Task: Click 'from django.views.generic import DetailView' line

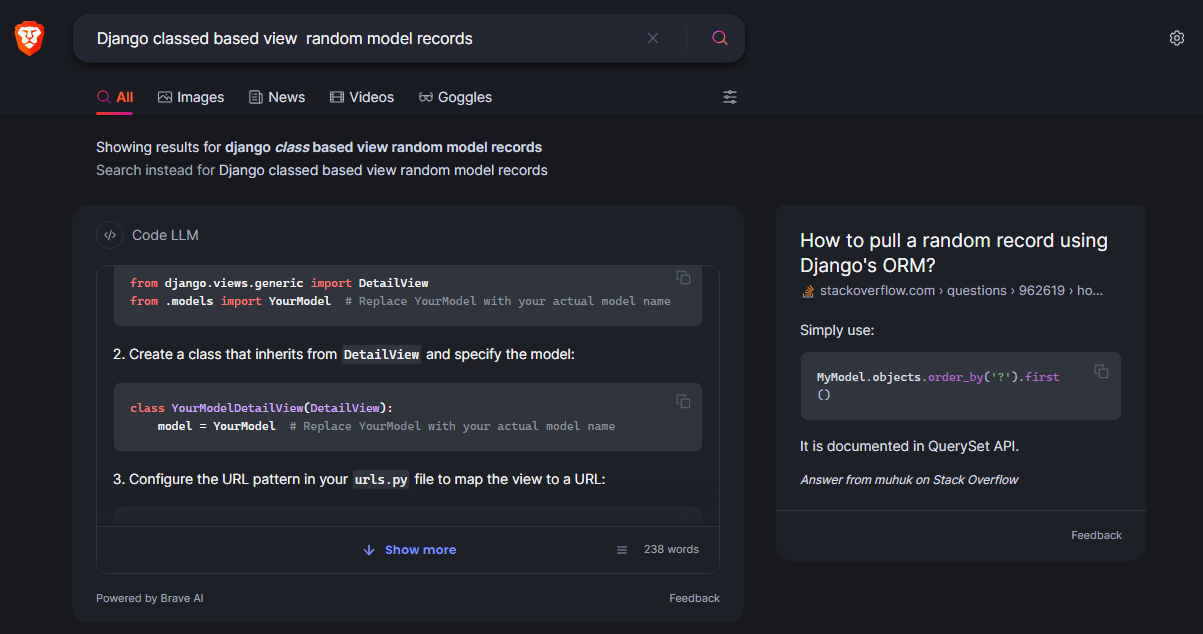Action: pyautogui.click(x=279, y=283)
